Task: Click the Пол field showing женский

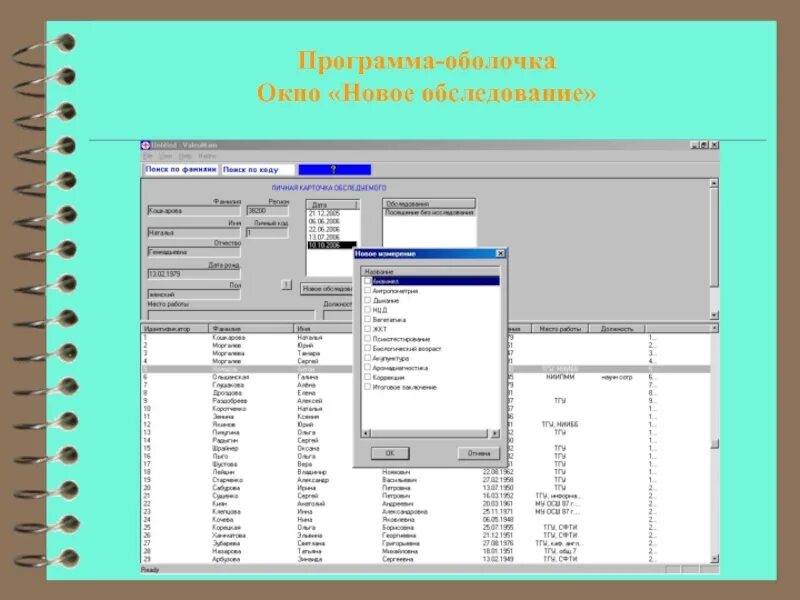Action: click(x=194, y=294)
